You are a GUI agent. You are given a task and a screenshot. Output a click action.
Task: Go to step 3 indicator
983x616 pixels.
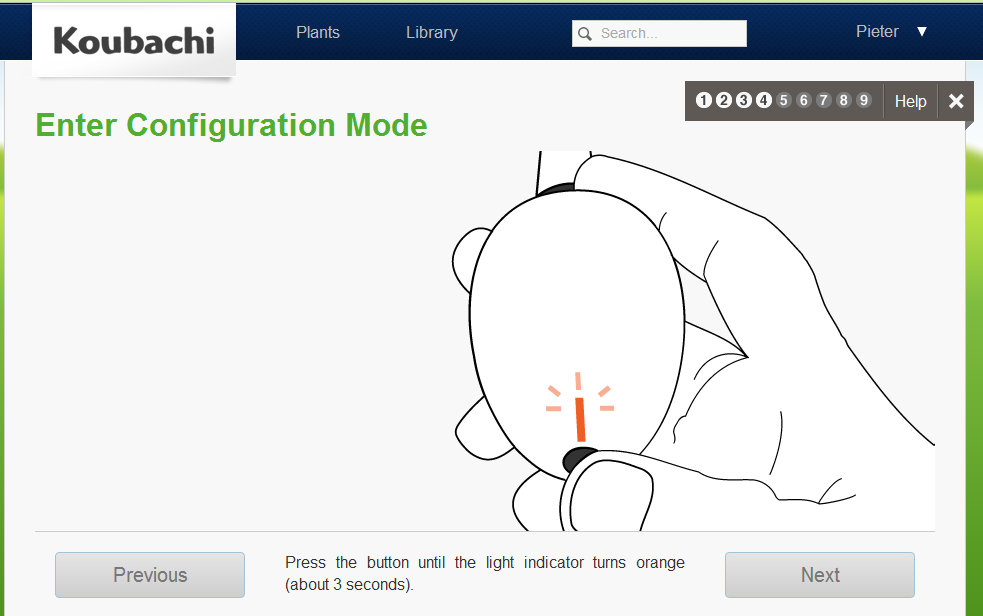tap(744, 100)
